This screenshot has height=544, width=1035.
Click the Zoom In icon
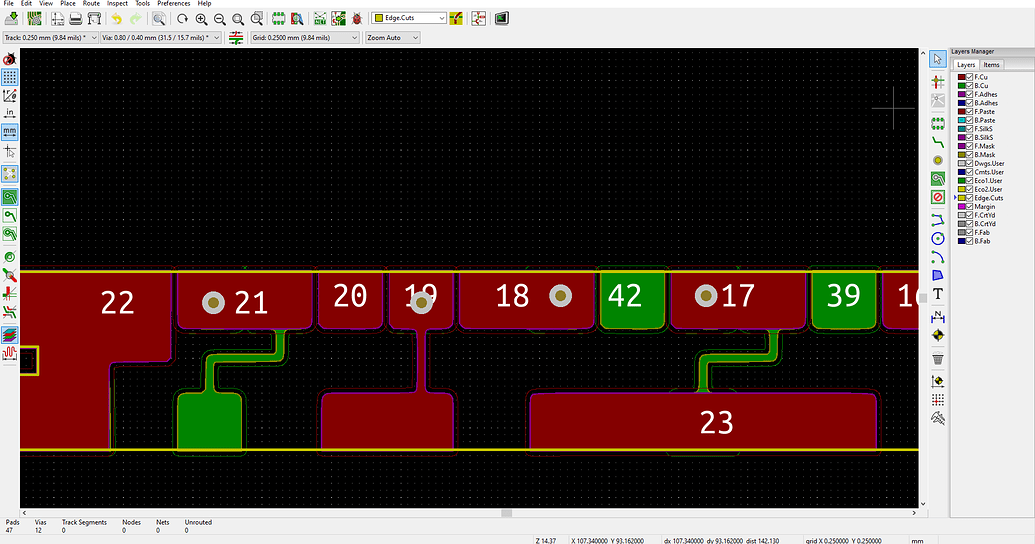point(201,18)
